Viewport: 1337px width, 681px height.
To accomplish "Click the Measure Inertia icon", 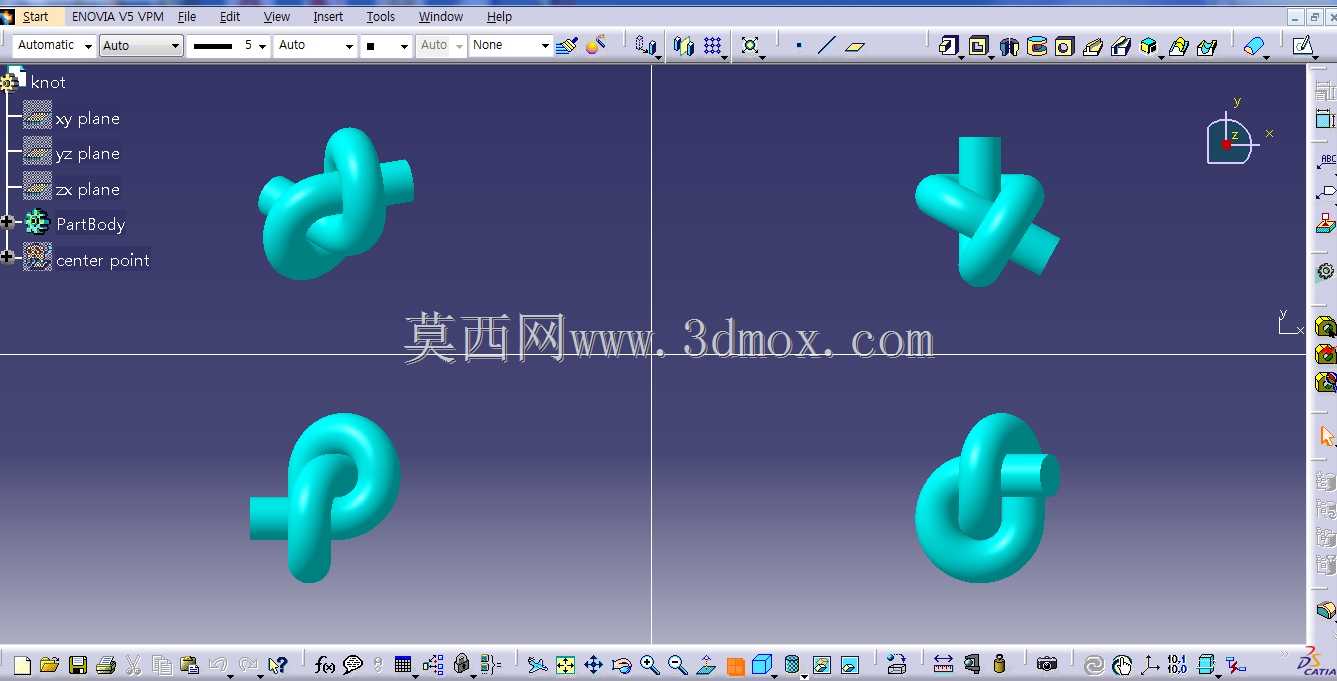I will click(999, 665).
